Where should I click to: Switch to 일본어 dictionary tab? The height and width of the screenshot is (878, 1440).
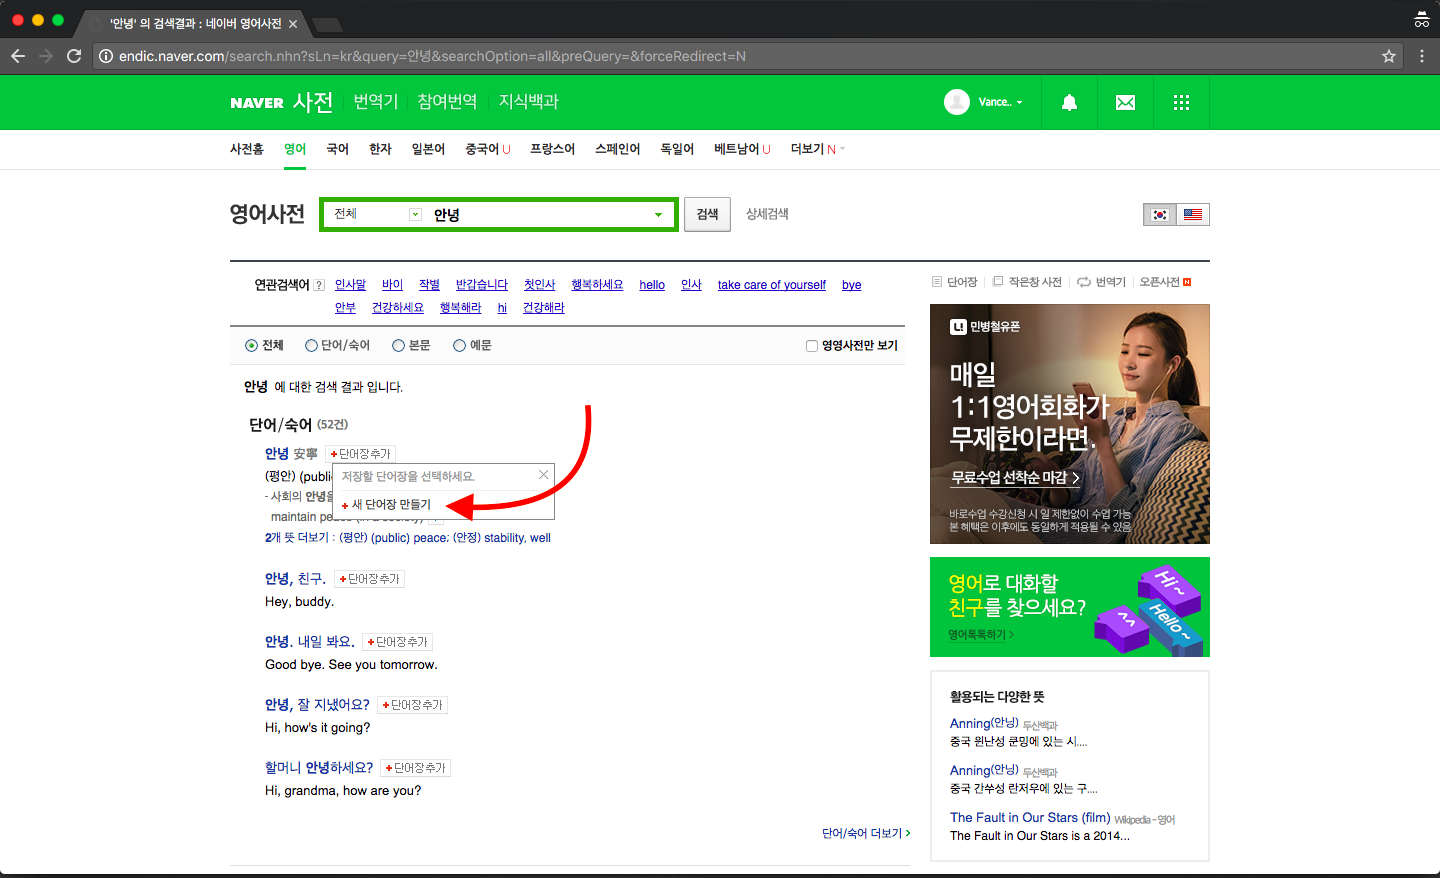[428, 149]
